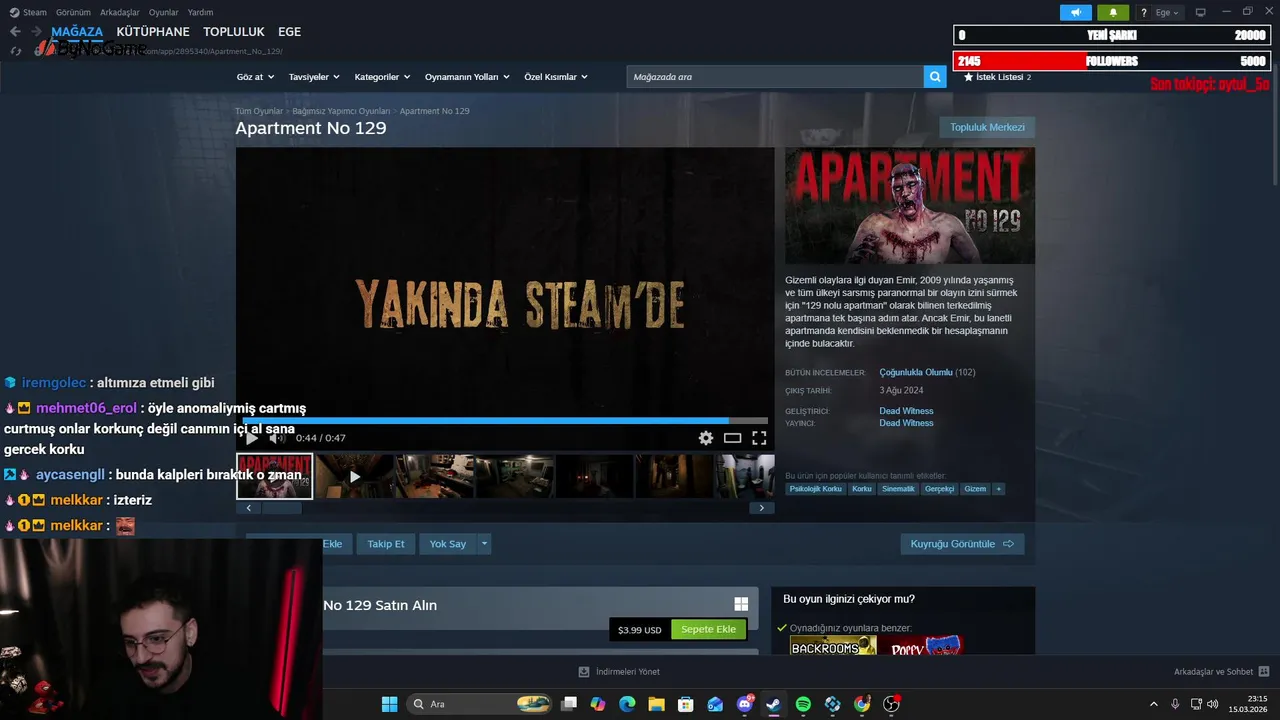Screen dimensions: 1280x720
Task: Switch to the TOPLULUK tab
Action: click(x=234, y=32)
